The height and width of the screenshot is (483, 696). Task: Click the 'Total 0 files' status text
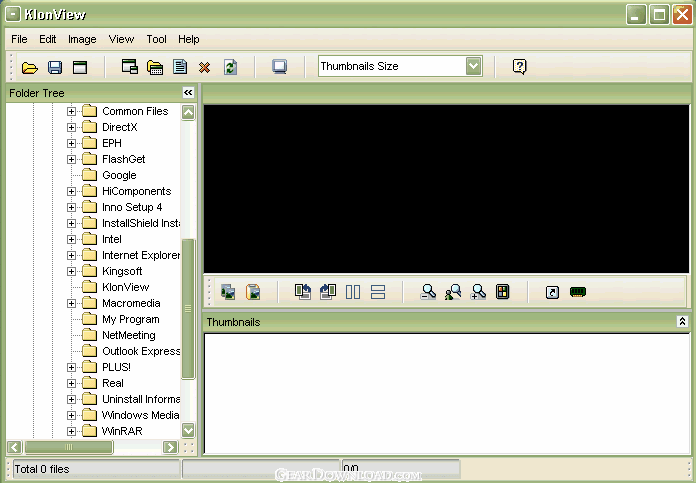pos(42,469)
